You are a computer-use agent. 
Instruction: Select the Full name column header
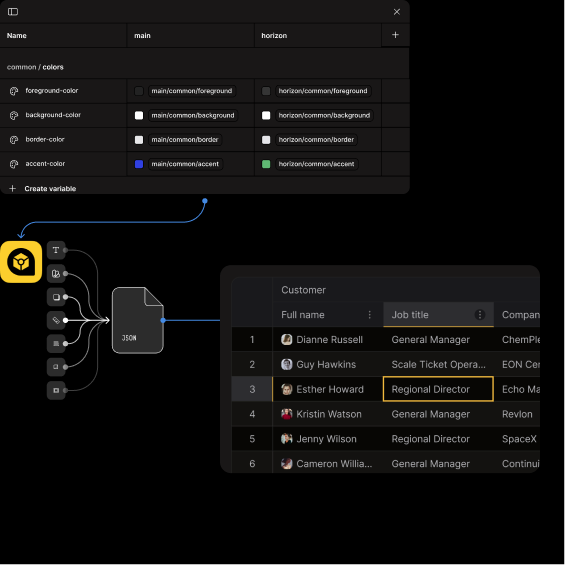coord(328,315)
